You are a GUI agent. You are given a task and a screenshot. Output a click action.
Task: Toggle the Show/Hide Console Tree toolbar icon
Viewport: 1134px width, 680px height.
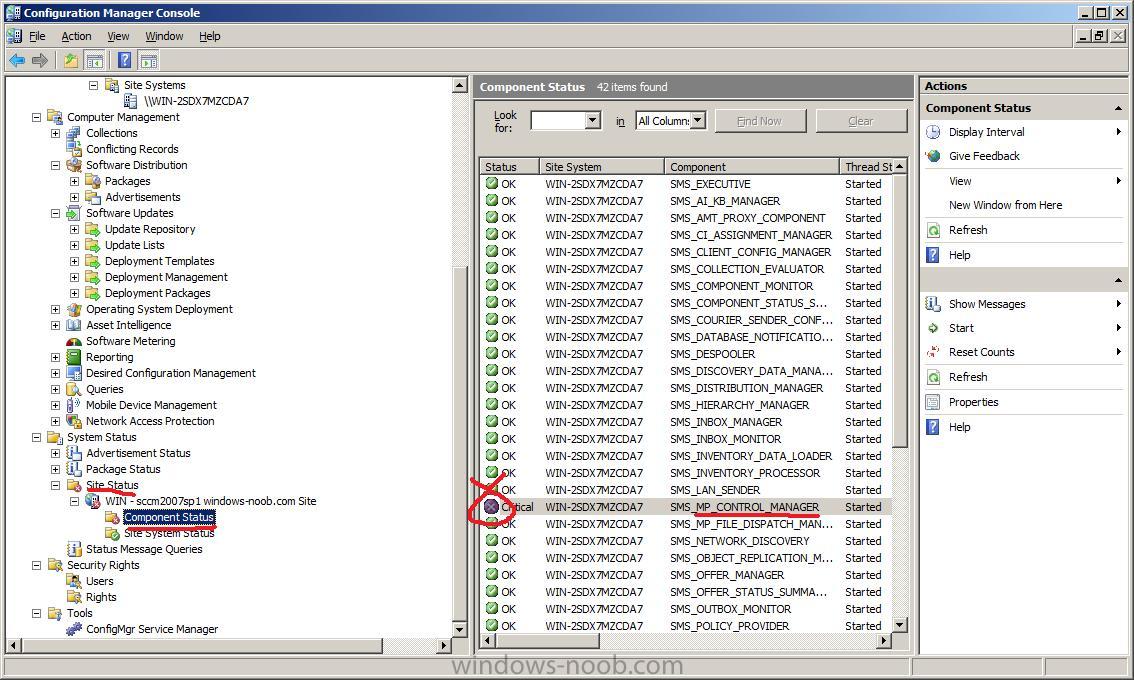click(94, 61)
